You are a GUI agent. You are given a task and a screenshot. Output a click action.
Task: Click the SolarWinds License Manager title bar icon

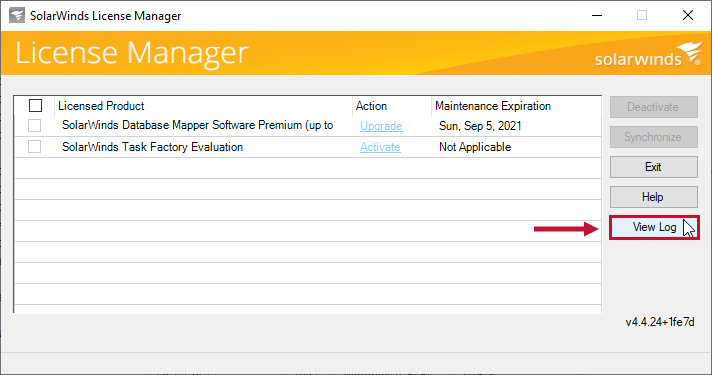[x=17, y=15]
